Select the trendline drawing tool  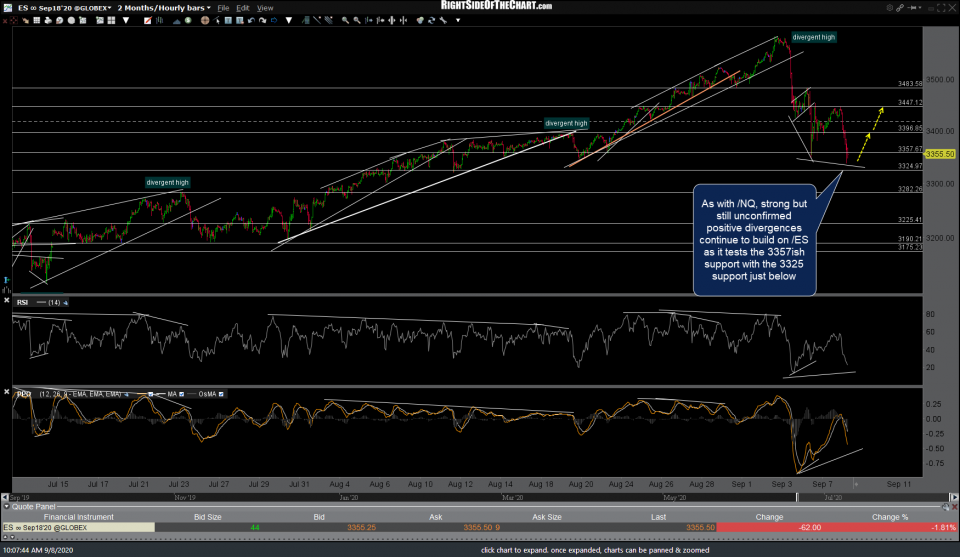[x=317, y=20]
